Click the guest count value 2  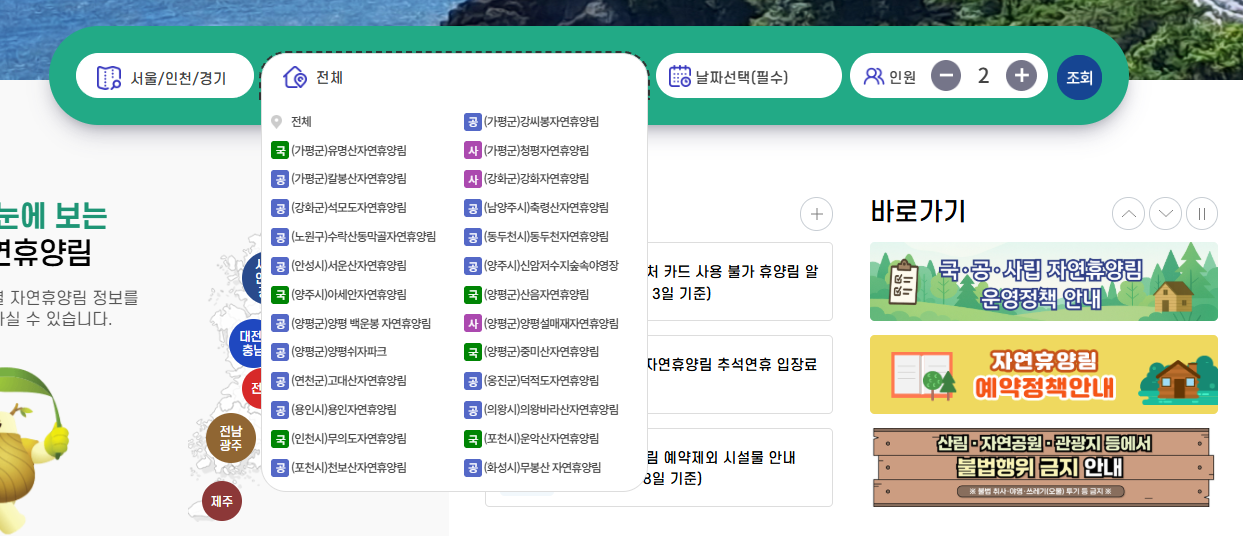(983, 76)
